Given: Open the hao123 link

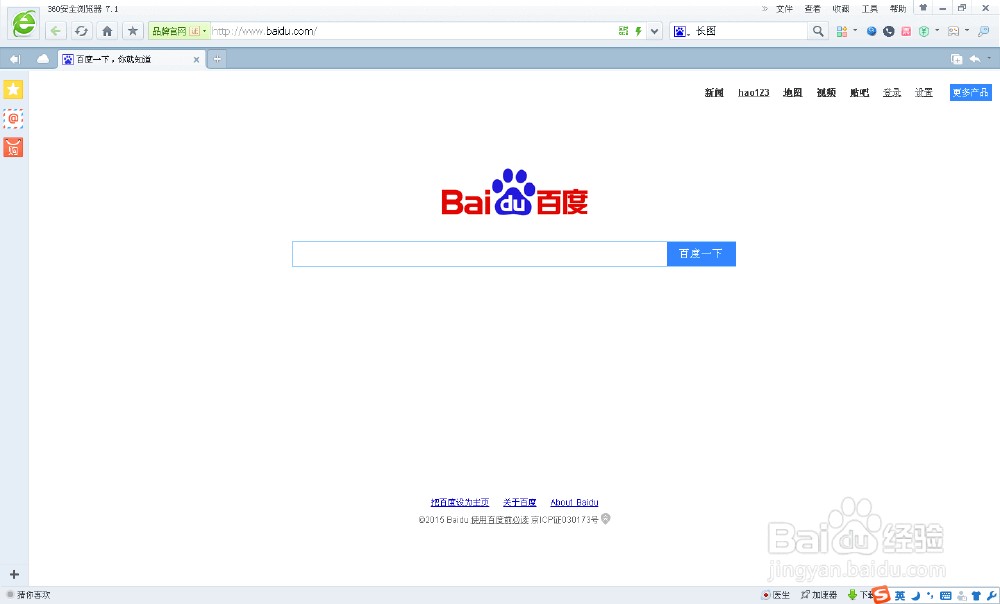Looking at the screenshot, I should coord(754,92).
